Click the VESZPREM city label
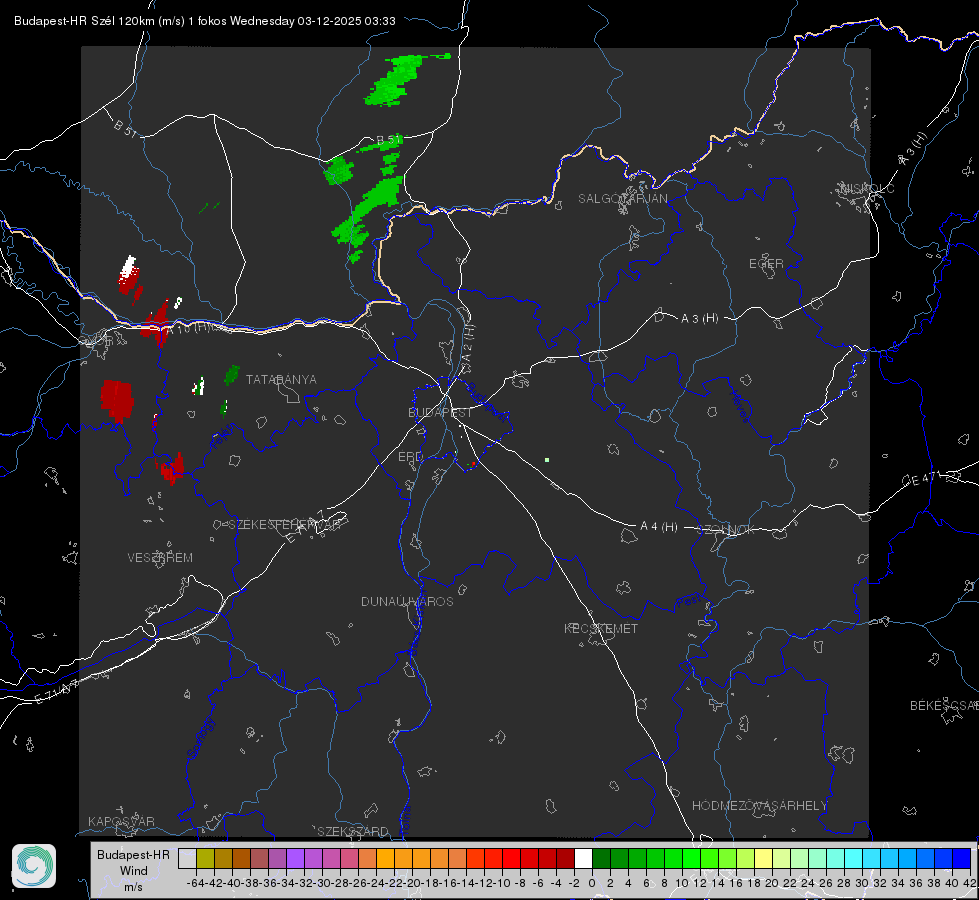Screen dimensions: 979x900 click(160, 558)
